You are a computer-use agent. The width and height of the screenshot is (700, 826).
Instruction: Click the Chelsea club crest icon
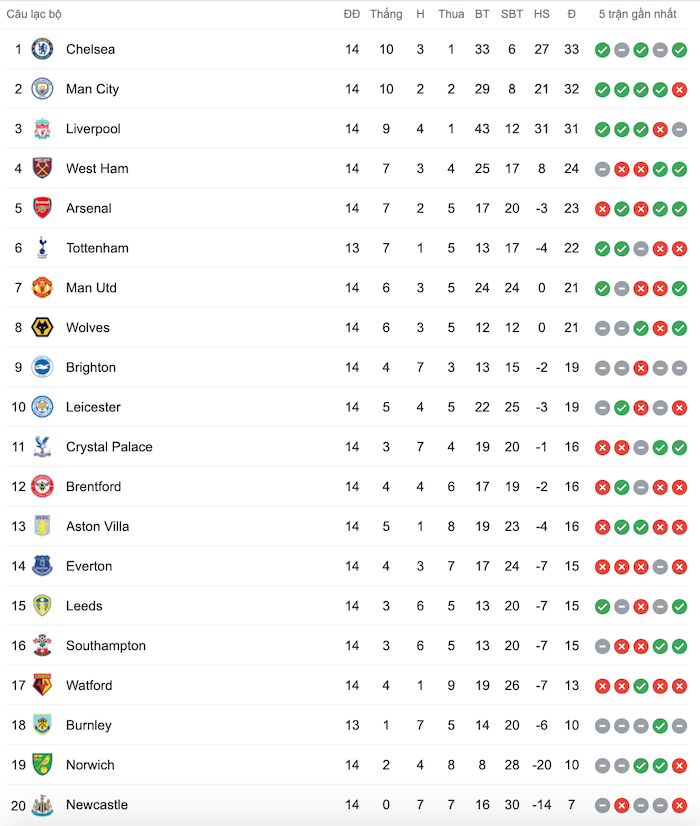pos(42,49)
